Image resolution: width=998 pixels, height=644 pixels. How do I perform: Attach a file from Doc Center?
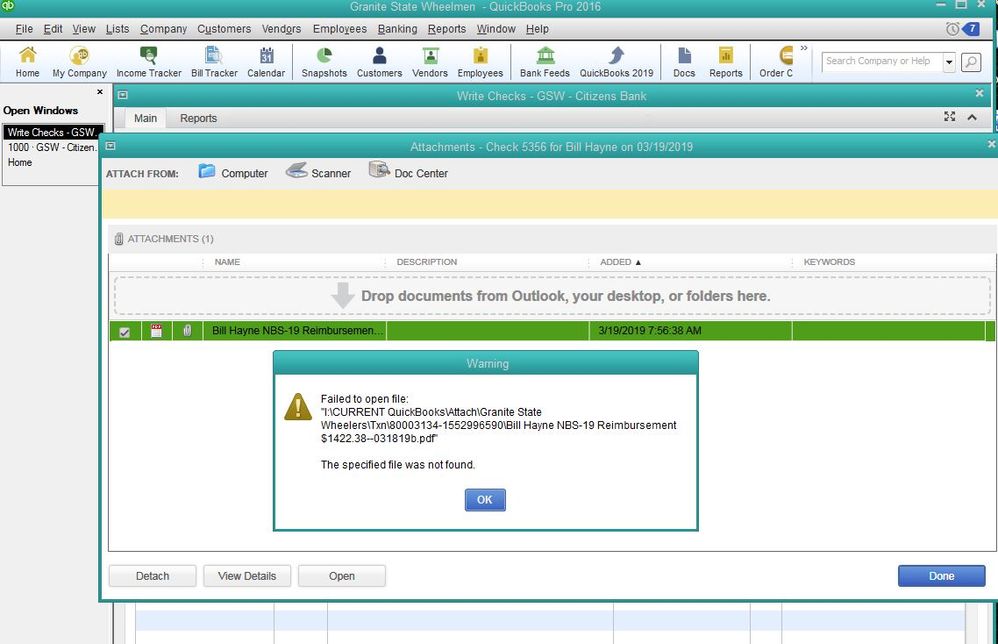click(408, 172)
